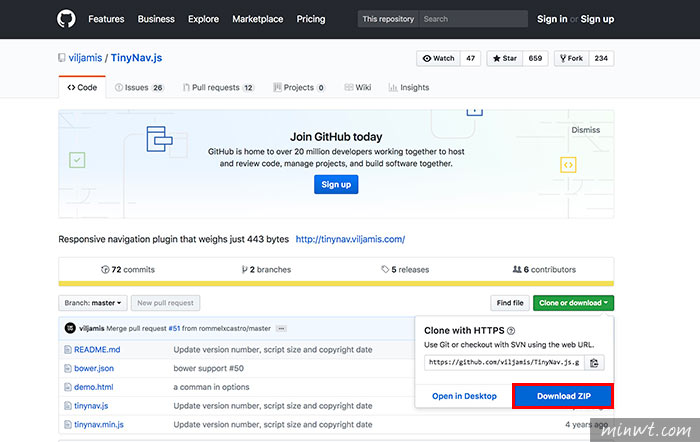Image resolution: width=700 pixels, height=442 pixels.
Task: View the 659 stargazers count
Action: (535, 58)
